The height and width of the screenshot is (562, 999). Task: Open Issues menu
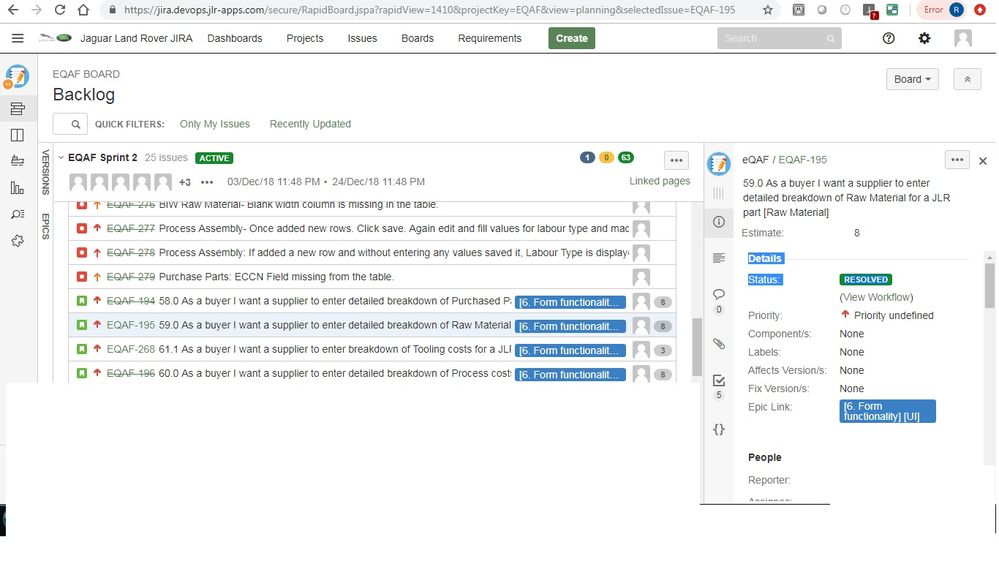362,38
